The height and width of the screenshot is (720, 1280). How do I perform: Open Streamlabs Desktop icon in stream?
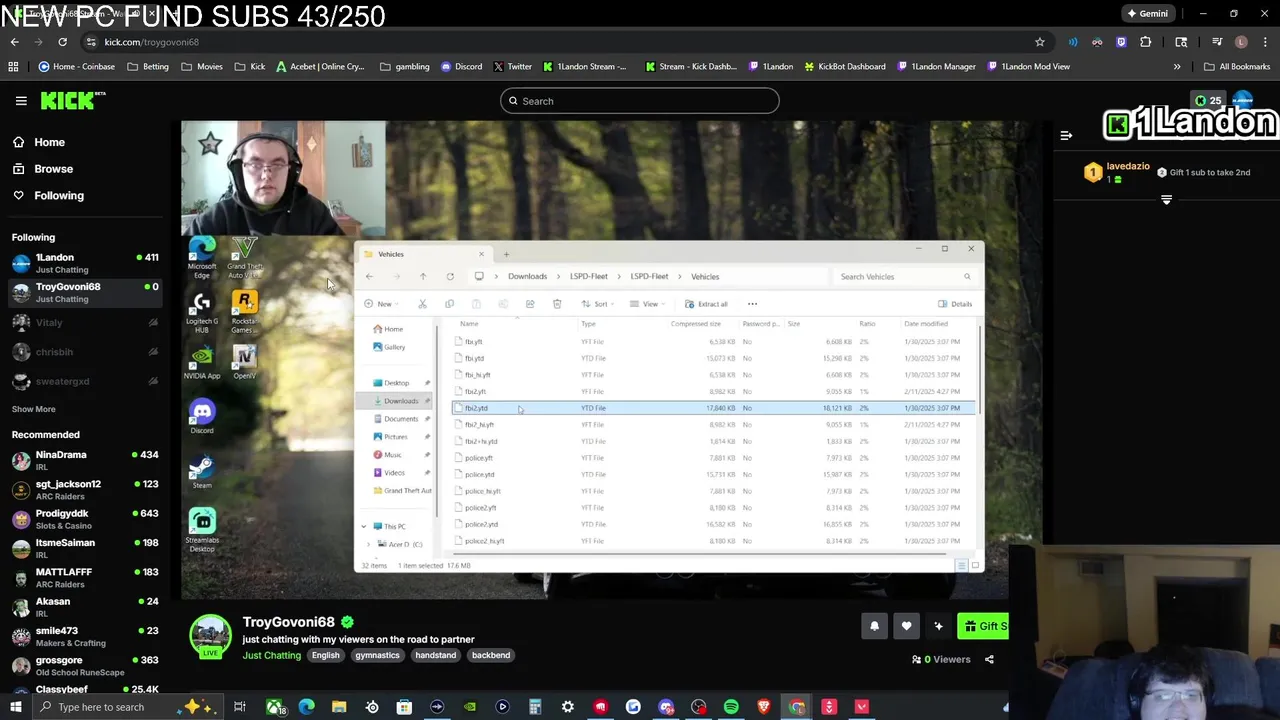pos(202,530)
